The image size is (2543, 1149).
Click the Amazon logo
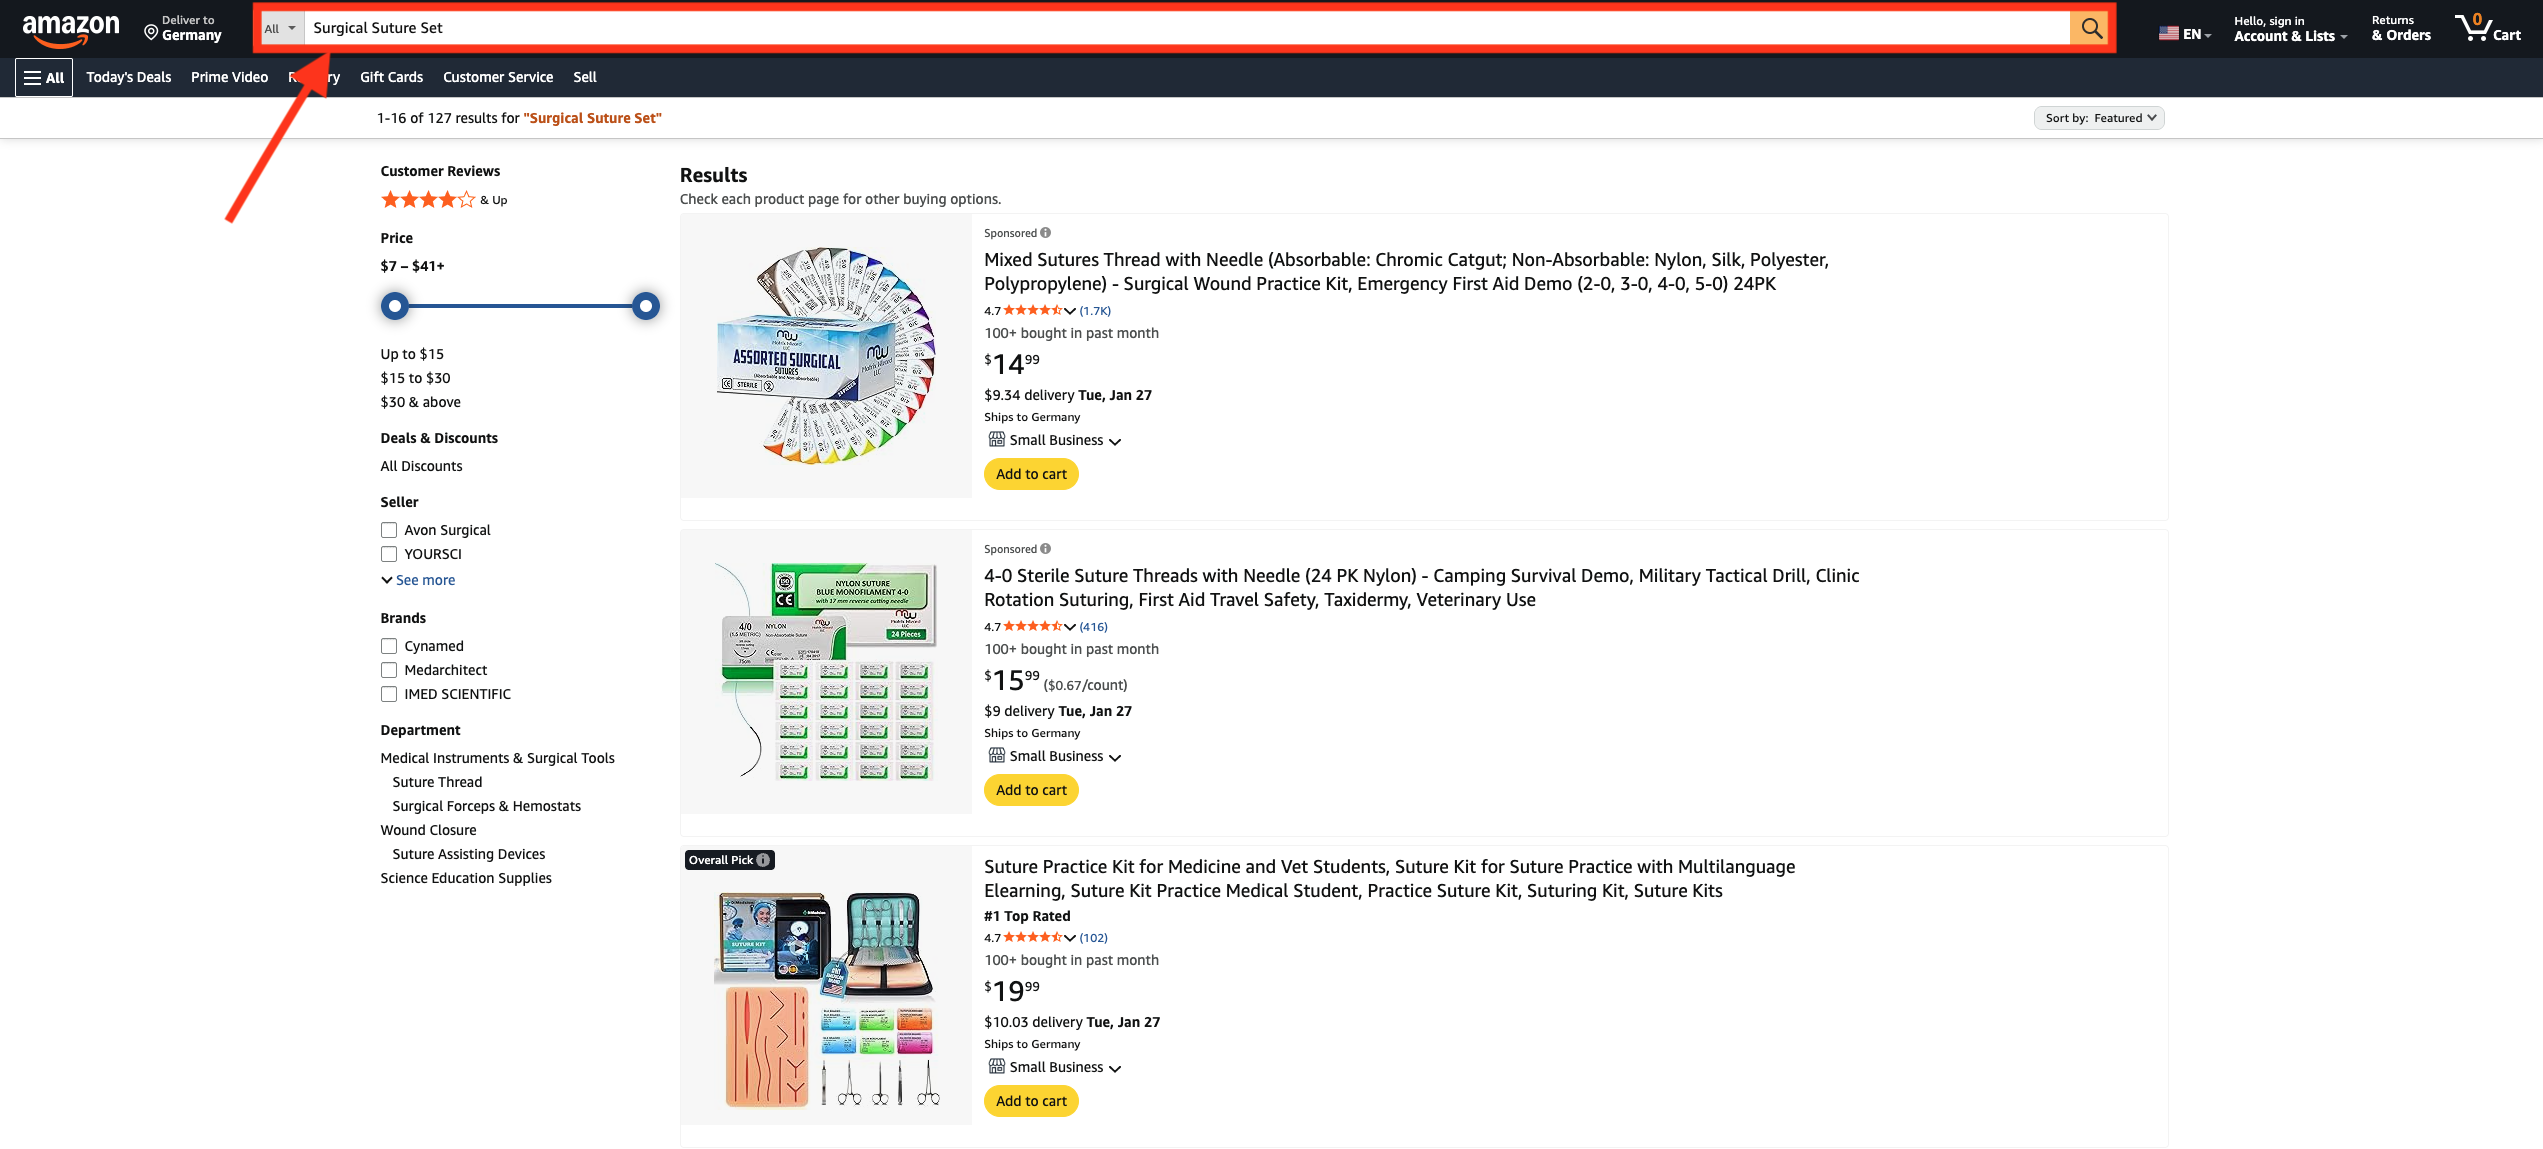[x=70, y=29]
